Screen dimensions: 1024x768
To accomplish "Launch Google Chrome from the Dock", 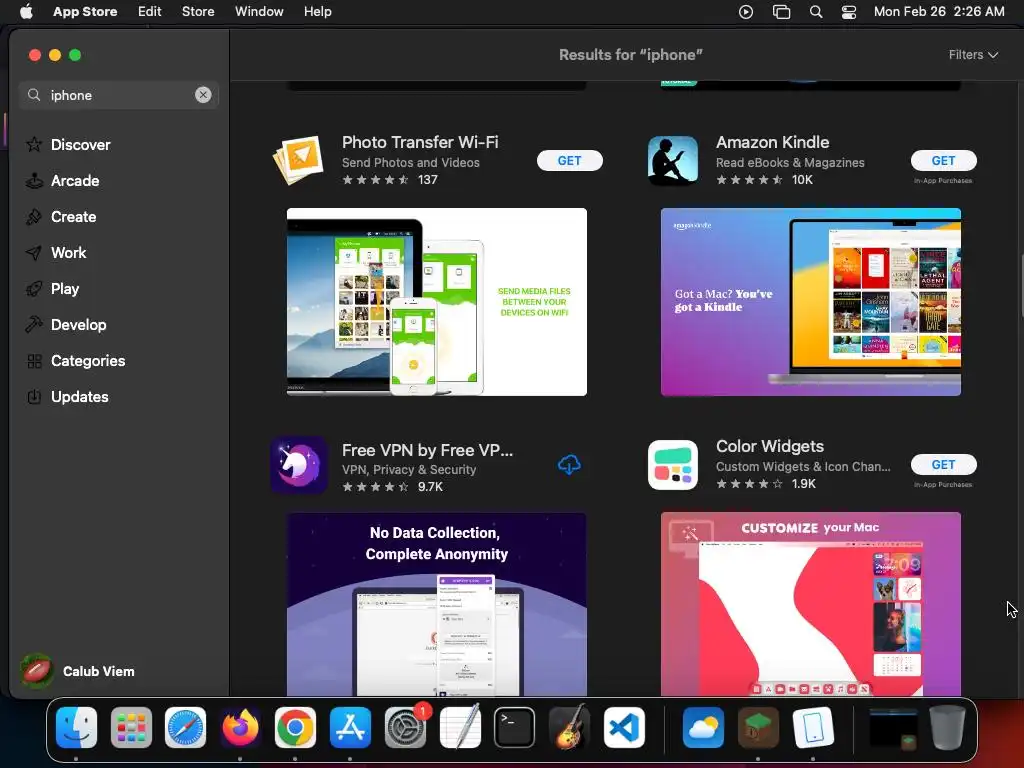I will [295, 727].
